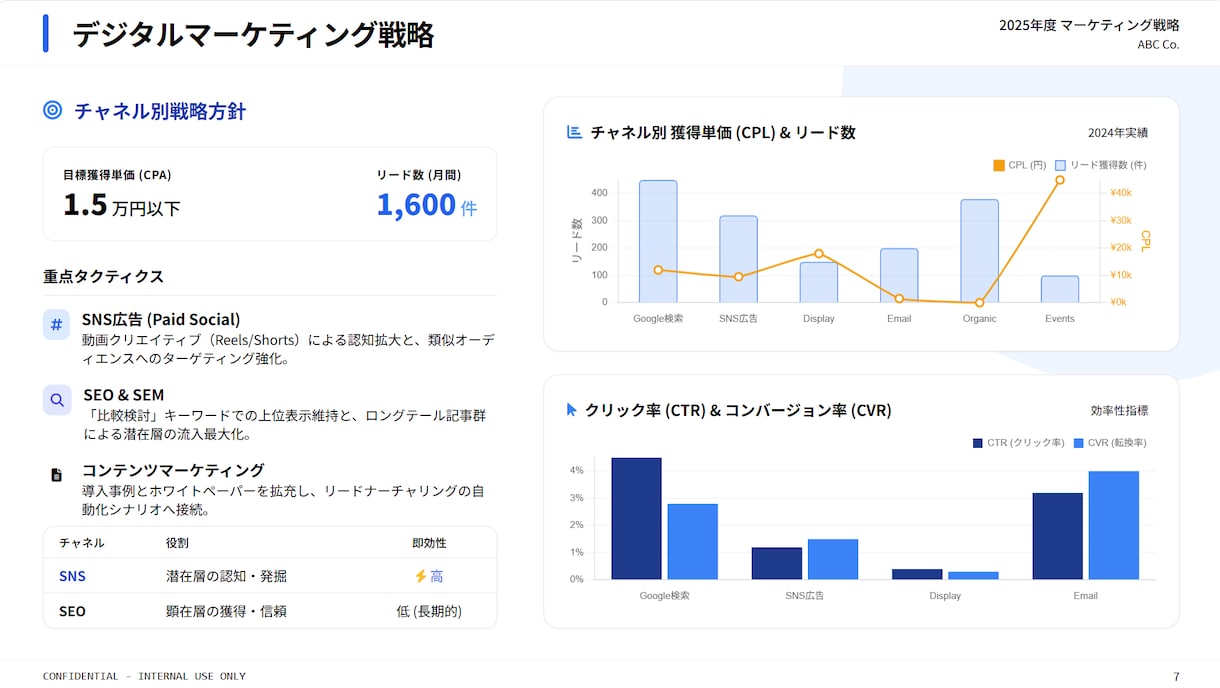Click the Display label in CTR chart

945,596
